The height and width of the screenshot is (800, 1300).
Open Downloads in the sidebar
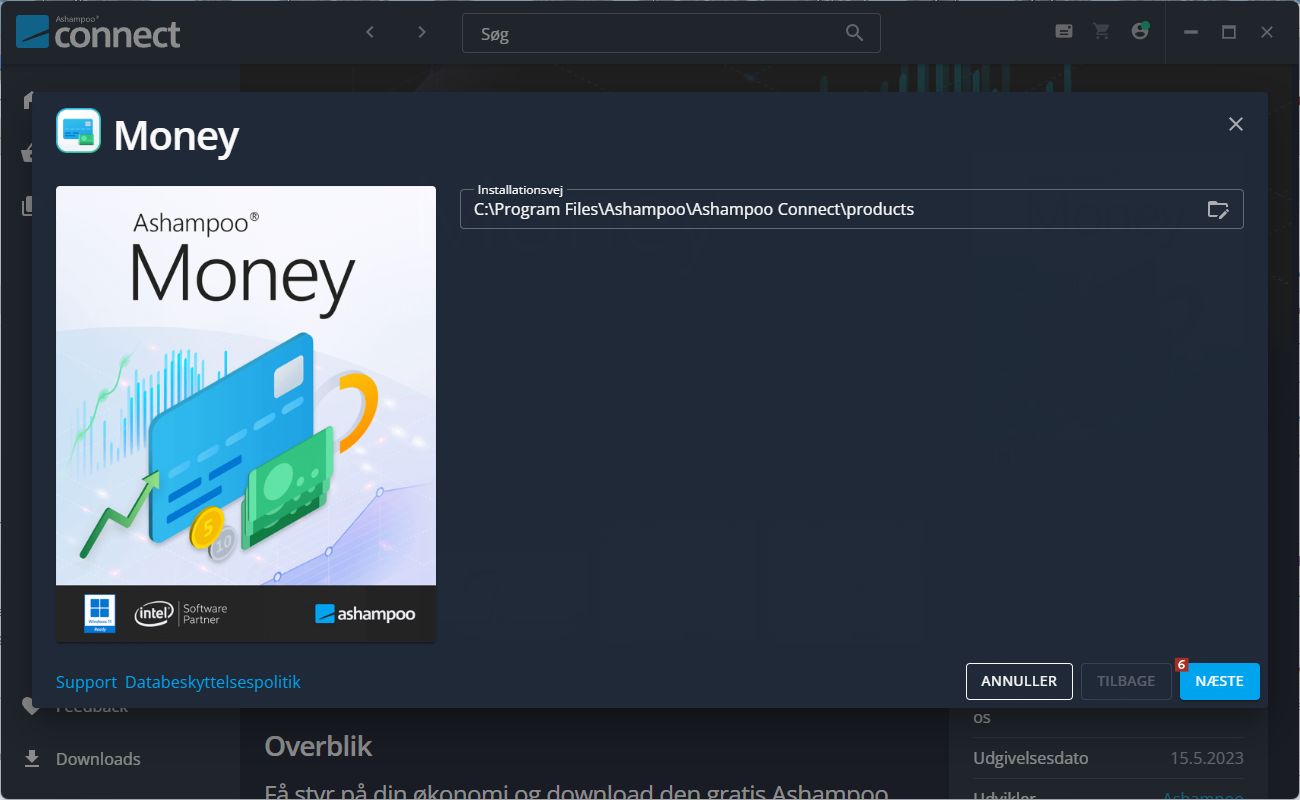[x=98, y=759]
